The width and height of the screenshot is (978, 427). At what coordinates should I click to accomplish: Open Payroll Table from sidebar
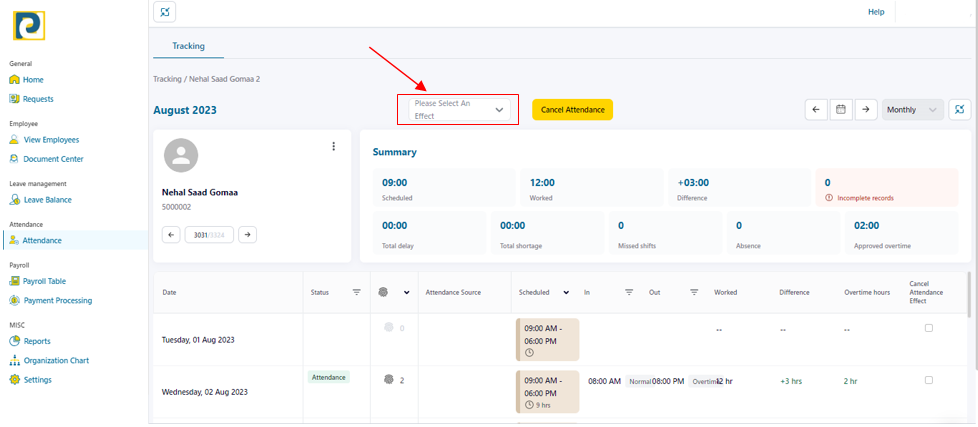pyautogui.click(x=44, y=281)
